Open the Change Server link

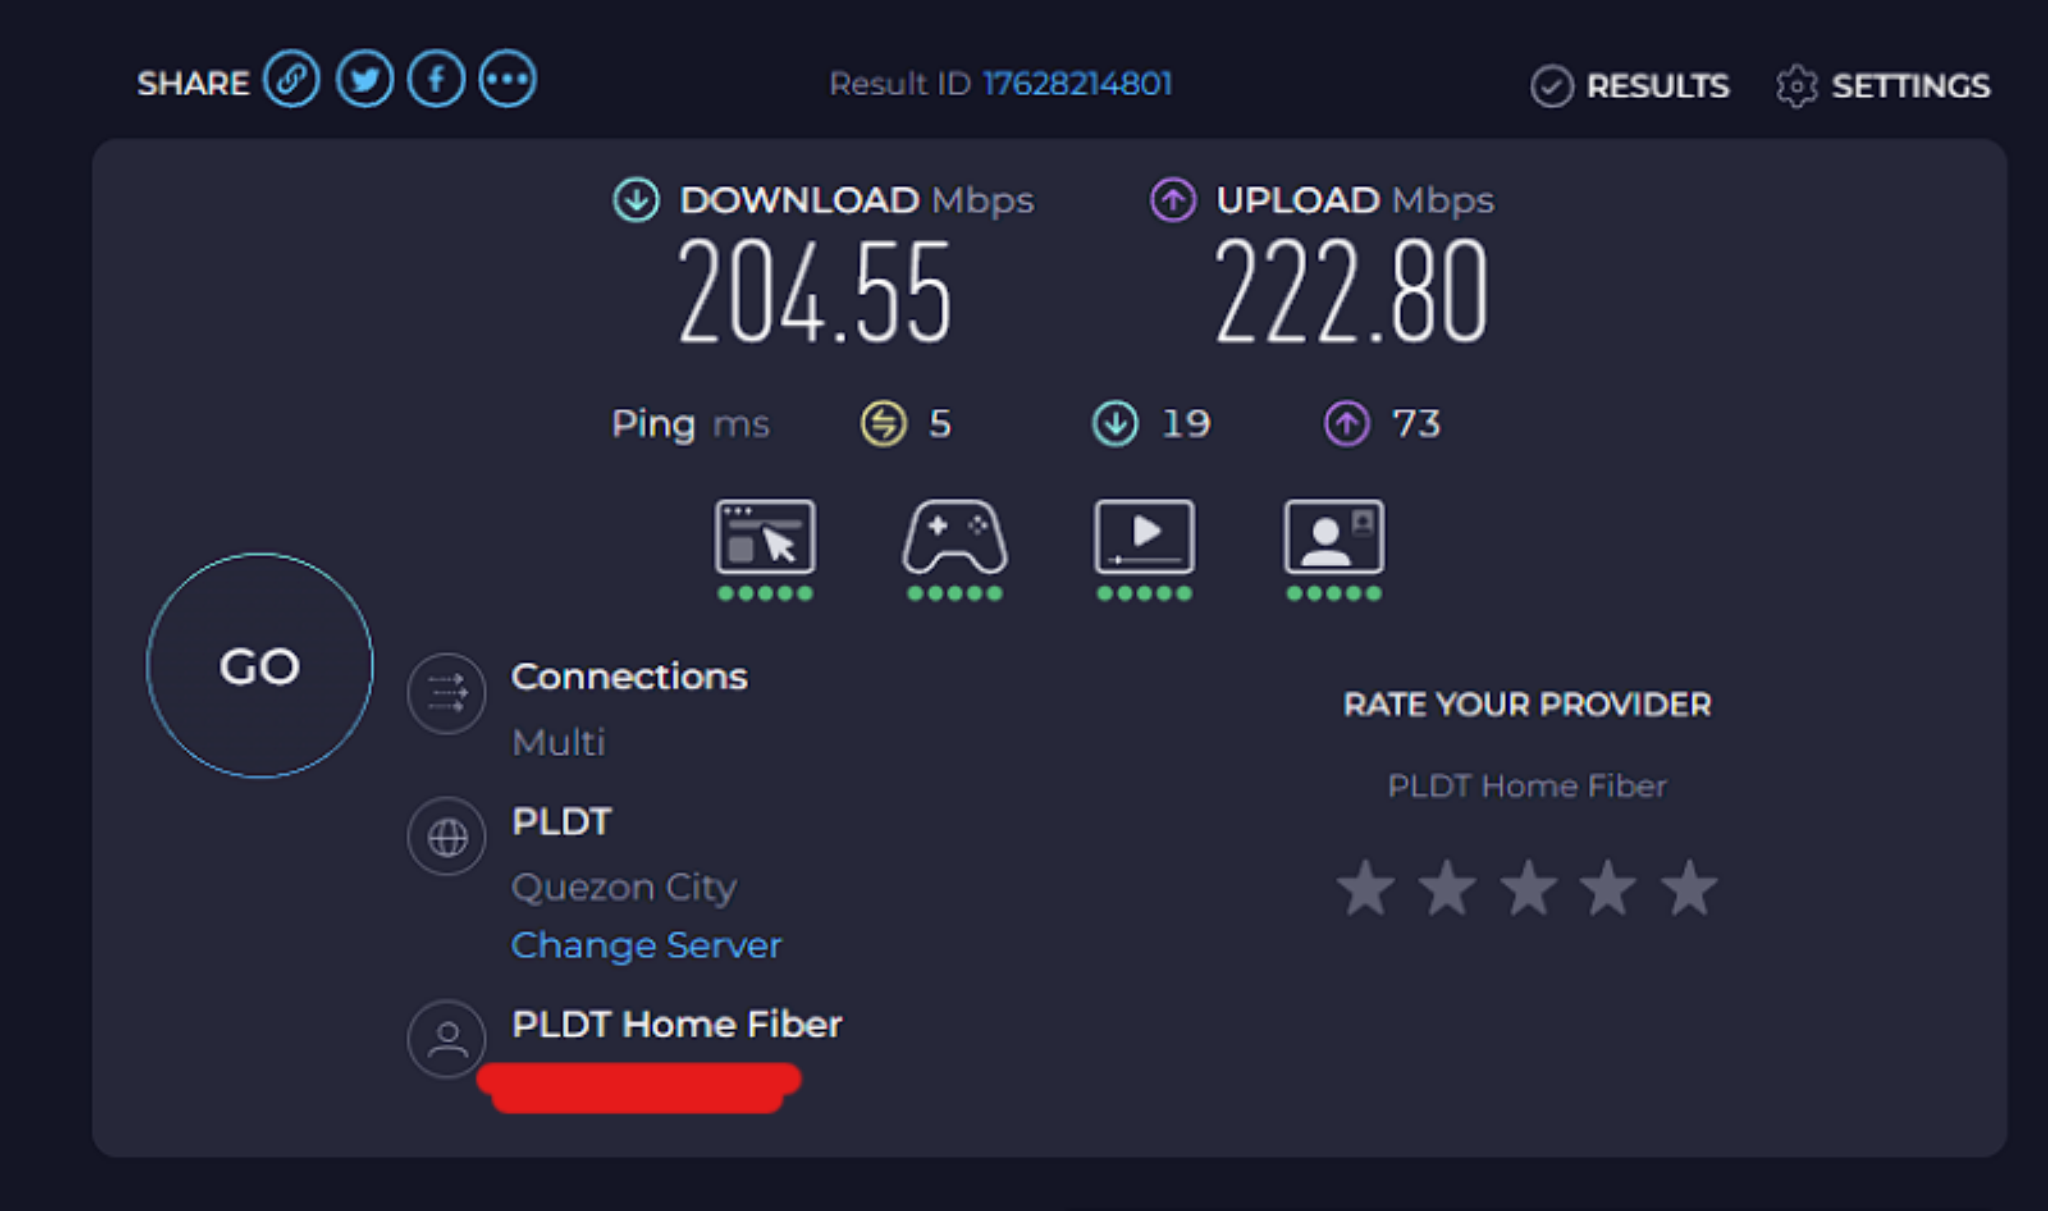pos(646,945)
